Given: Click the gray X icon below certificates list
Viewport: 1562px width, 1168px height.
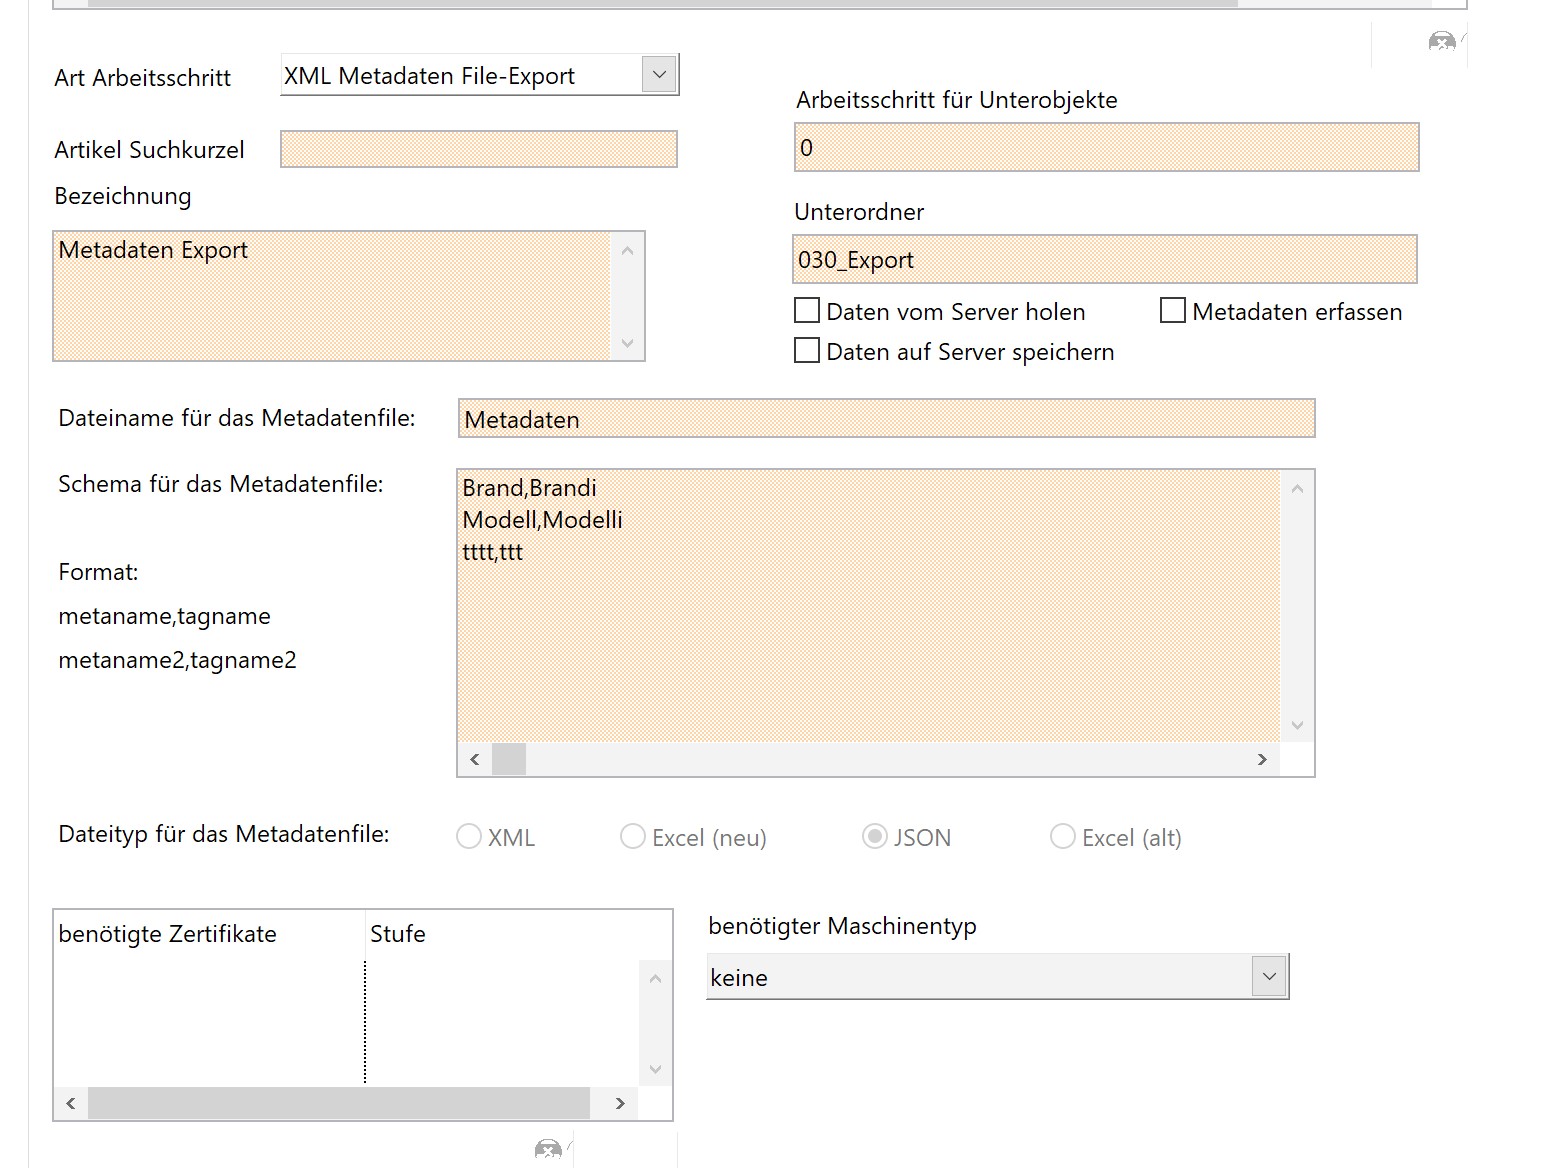Looking at the screenshot, I should click(x=548, y=1150).
